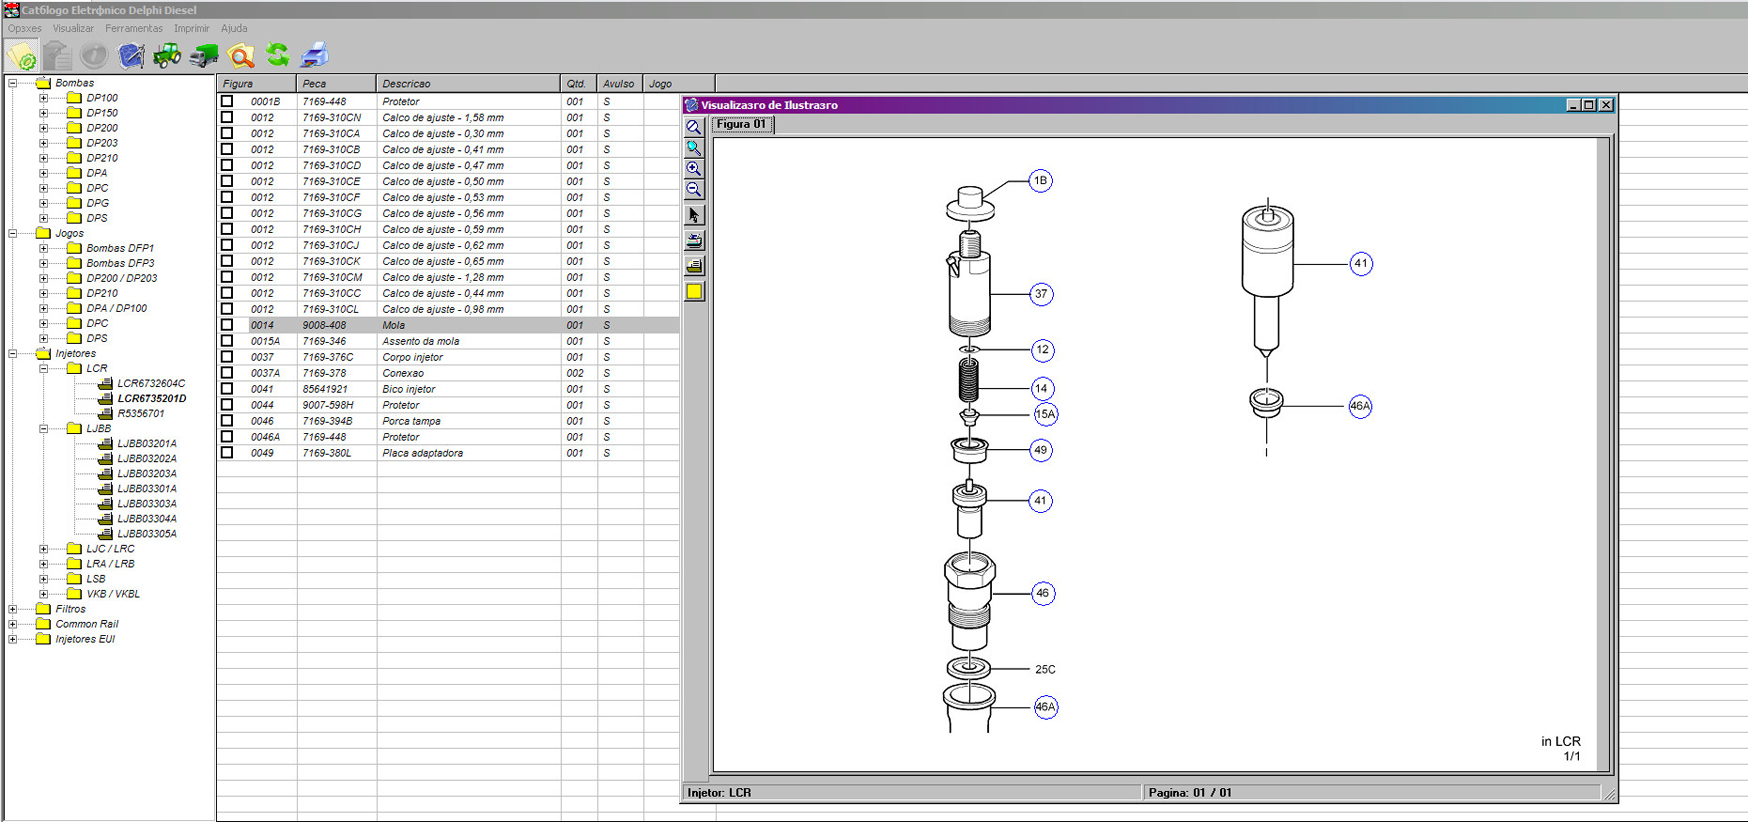Screen dimensions: 1748x822
Task: Click the green refresh arrows icon
Action: pyautogui.click(x=278, y=56)
